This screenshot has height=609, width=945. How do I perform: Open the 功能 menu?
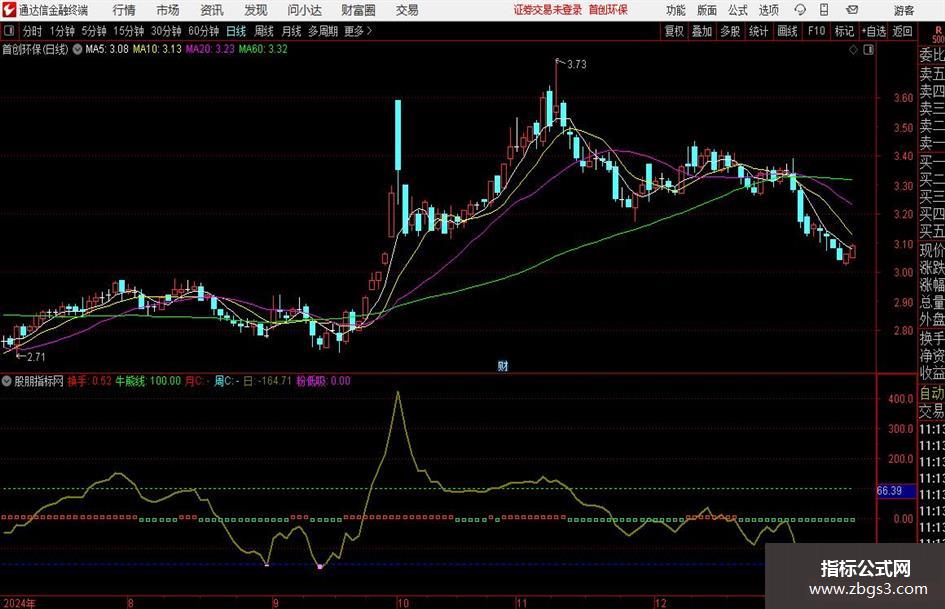pos(676,10)
